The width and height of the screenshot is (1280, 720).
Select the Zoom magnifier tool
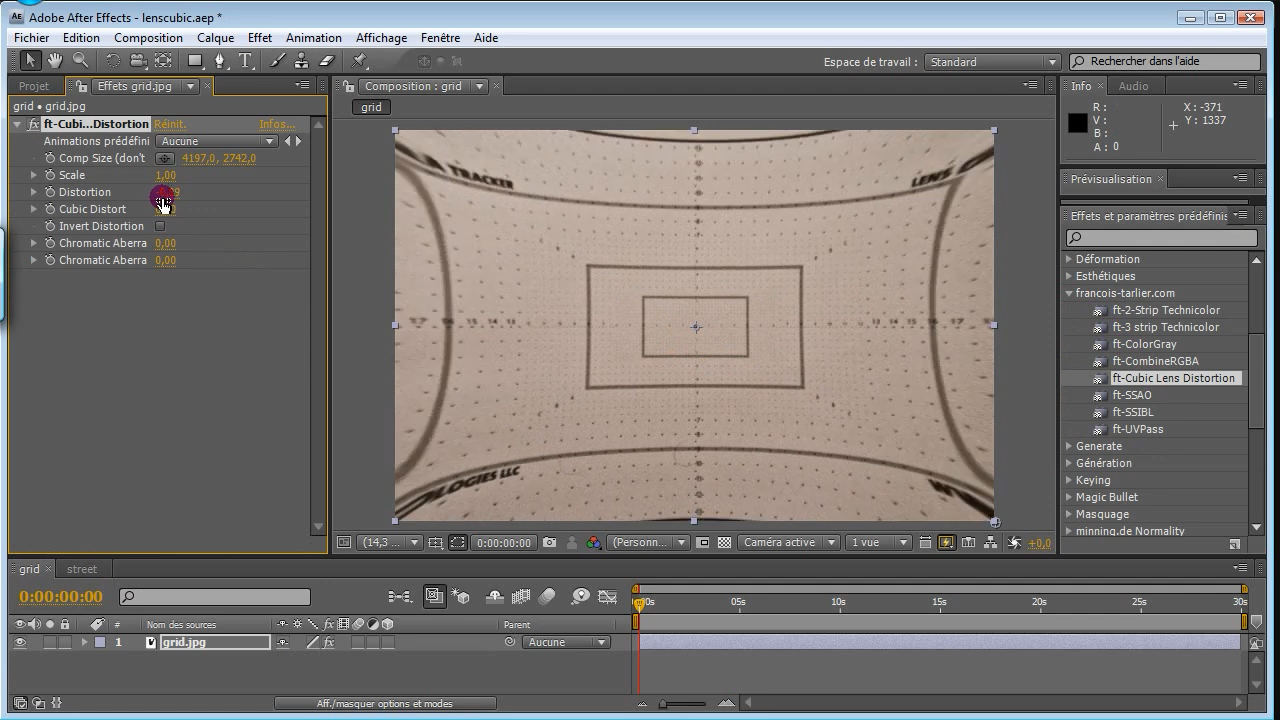(80, 61)
